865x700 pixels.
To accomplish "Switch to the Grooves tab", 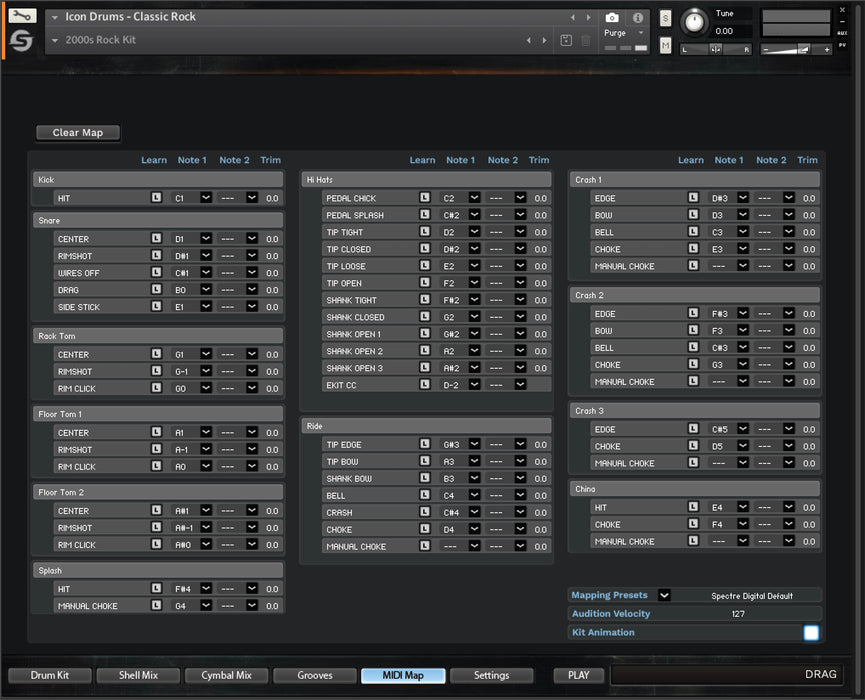I will (x=314, y=675).
